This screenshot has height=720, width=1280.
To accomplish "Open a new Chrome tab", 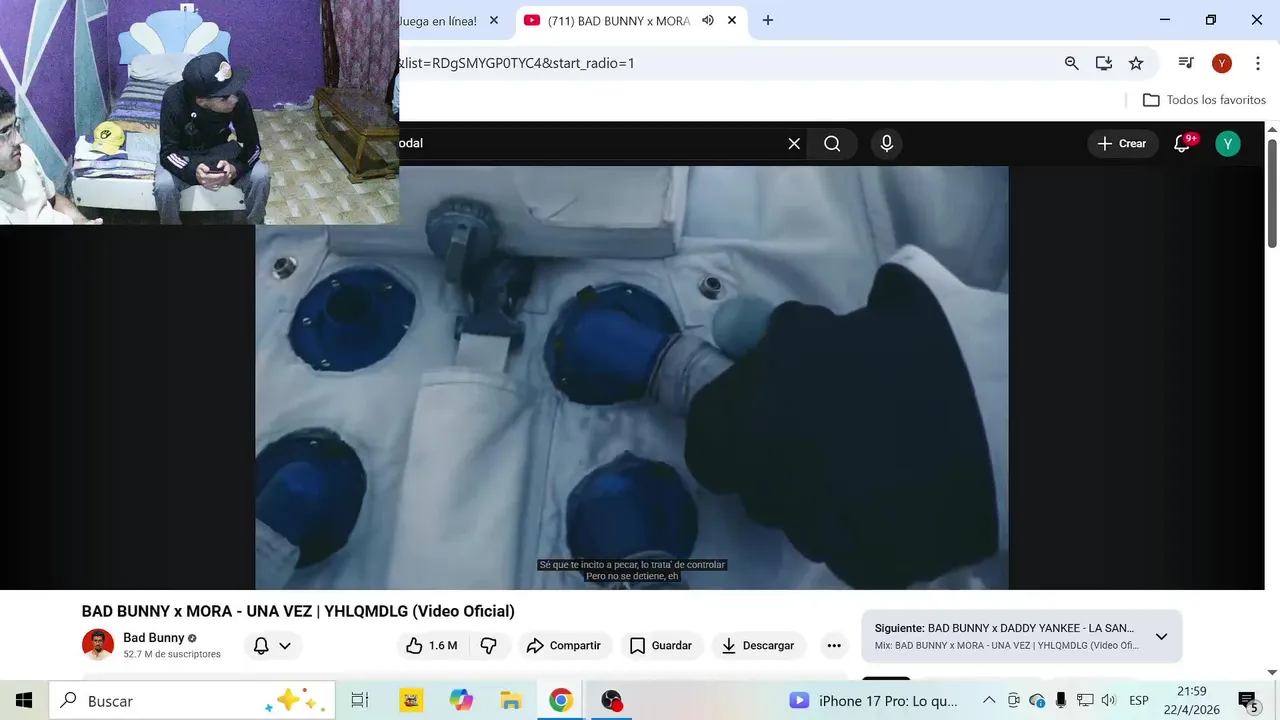I will point(768,20).
